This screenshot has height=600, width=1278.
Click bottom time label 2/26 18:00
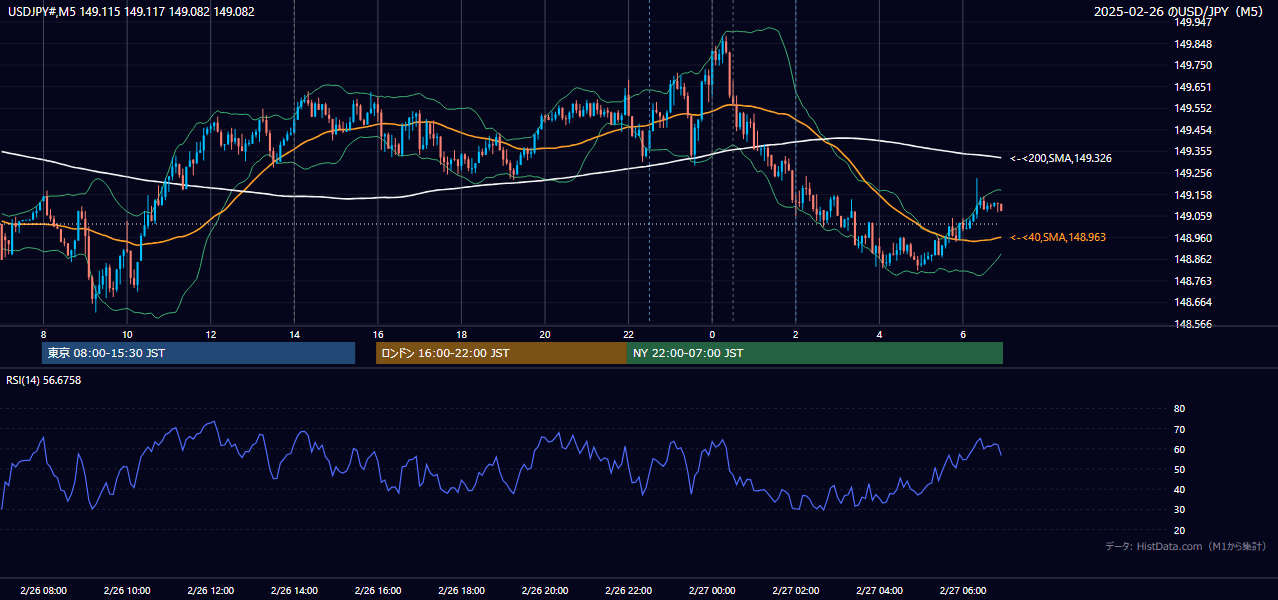461,591
